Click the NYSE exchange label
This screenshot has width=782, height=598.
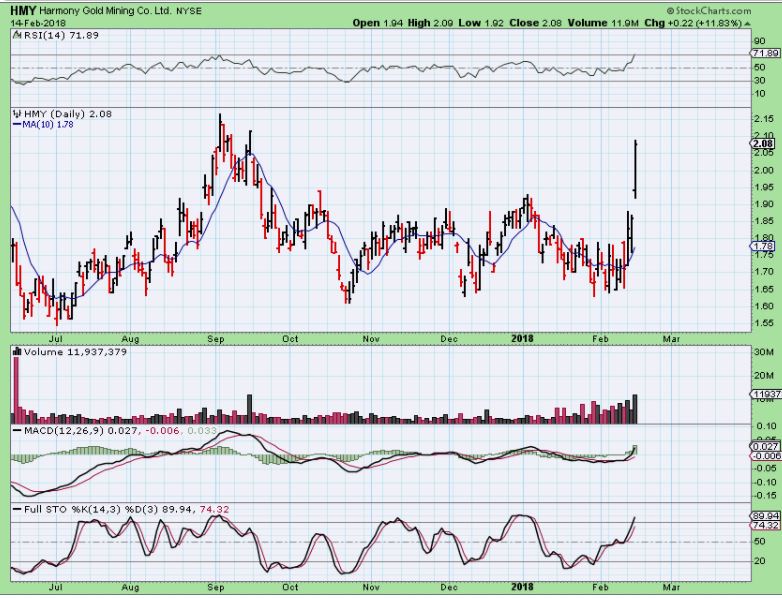tap(189, 10)
